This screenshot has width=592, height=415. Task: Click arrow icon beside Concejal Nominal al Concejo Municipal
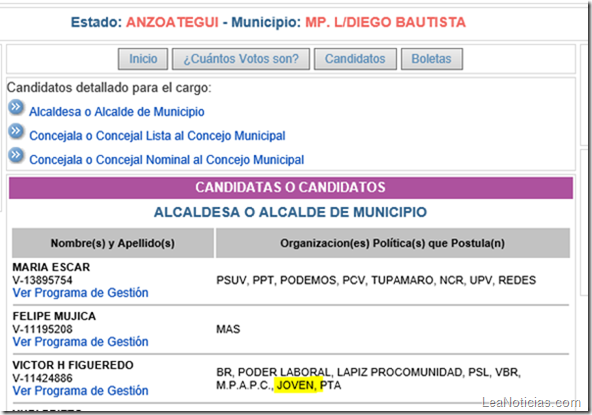pos(16,155)
